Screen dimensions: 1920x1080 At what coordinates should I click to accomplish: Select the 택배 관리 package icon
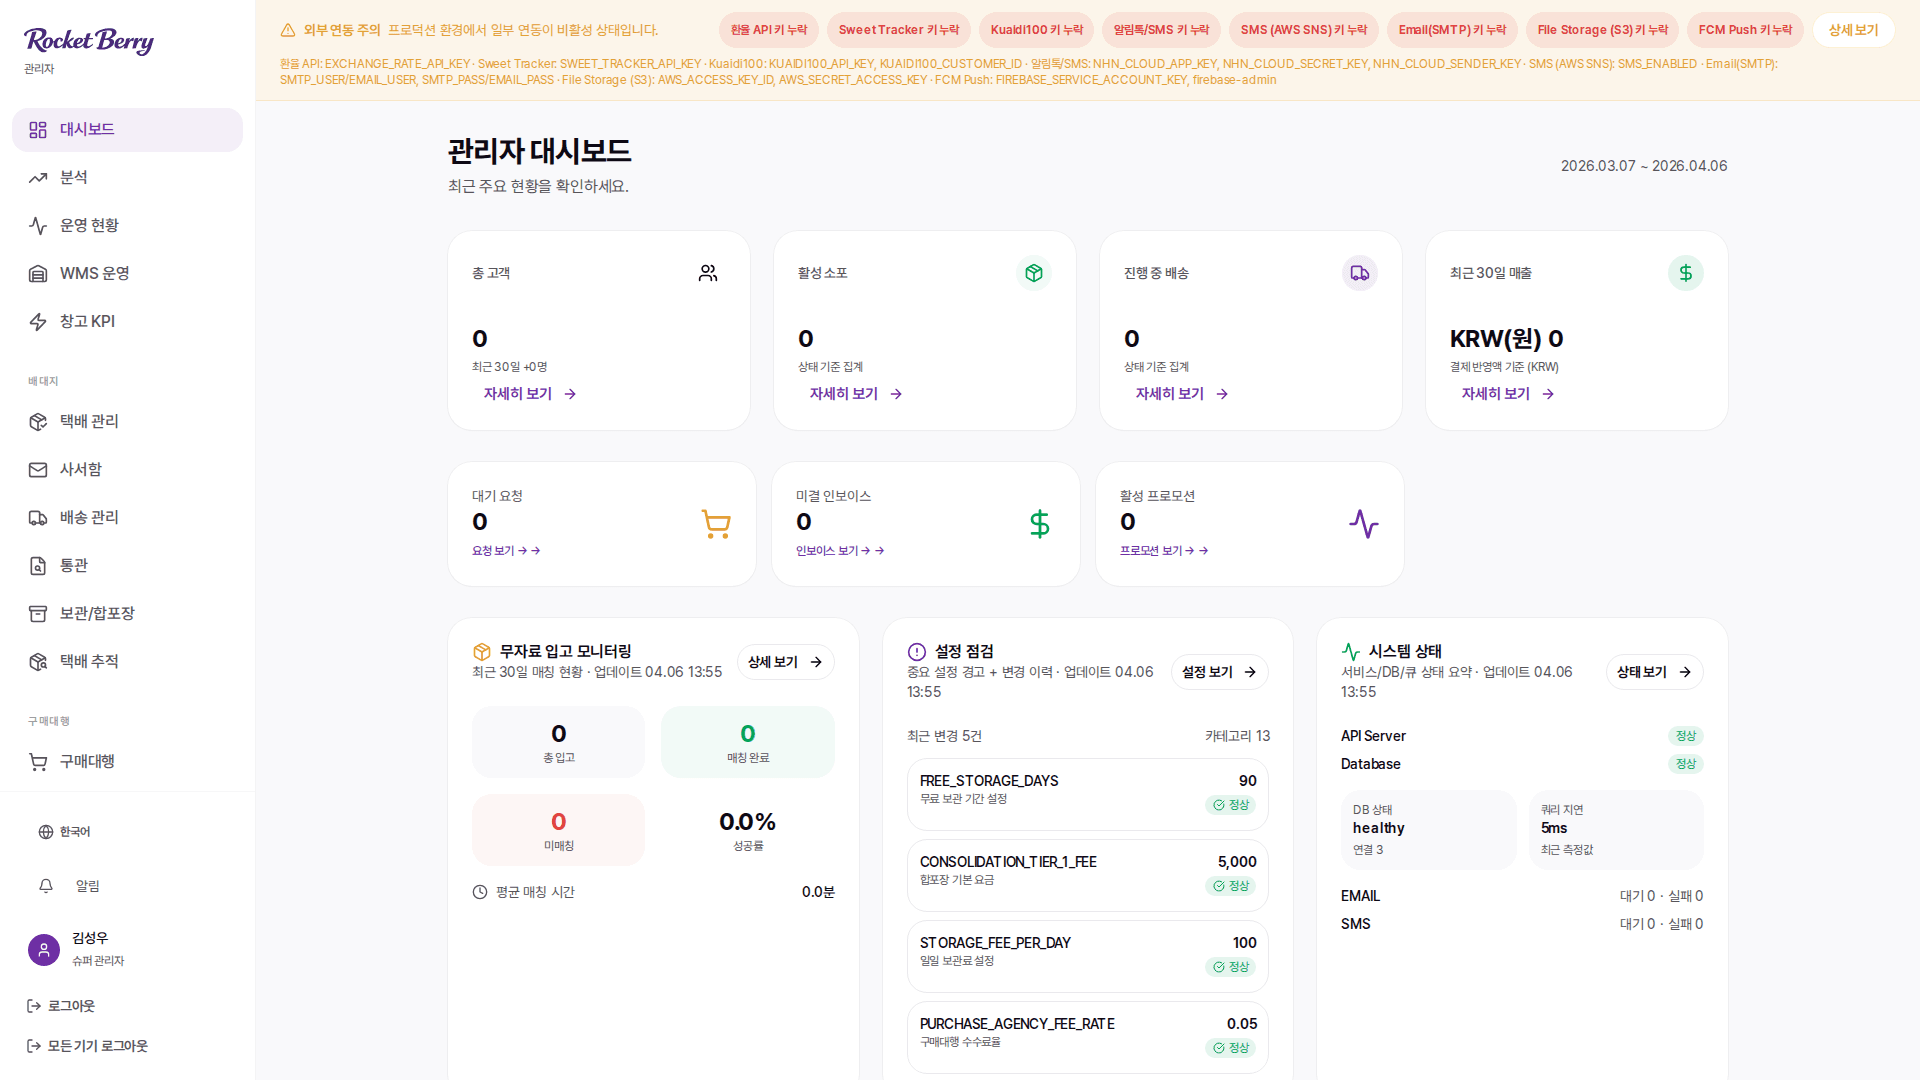[x=38, y=421]
